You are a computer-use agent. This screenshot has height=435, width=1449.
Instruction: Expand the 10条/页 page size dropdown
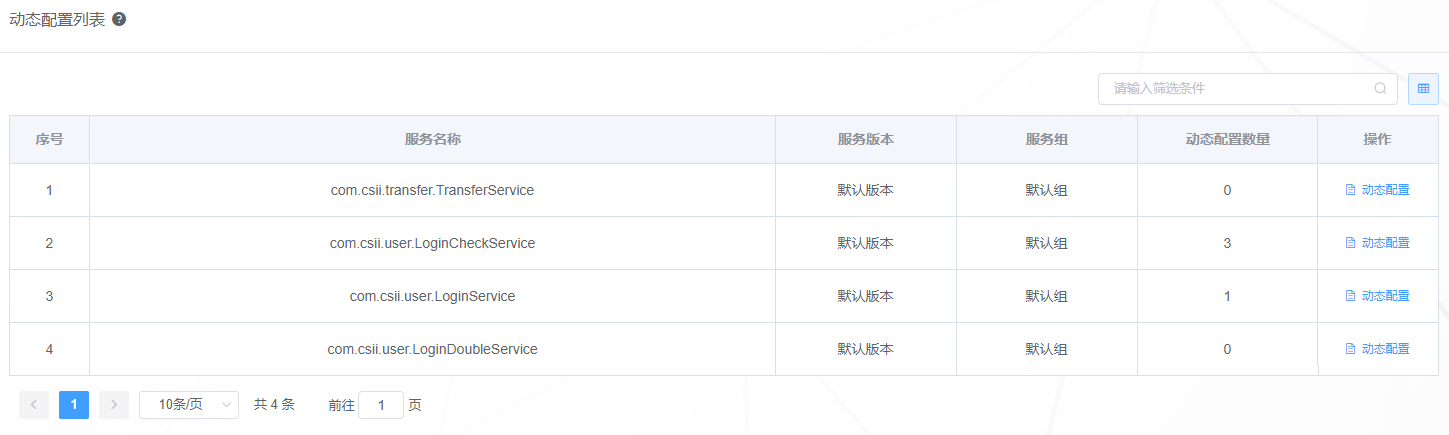pyautogui.click(x=189, y=405)
